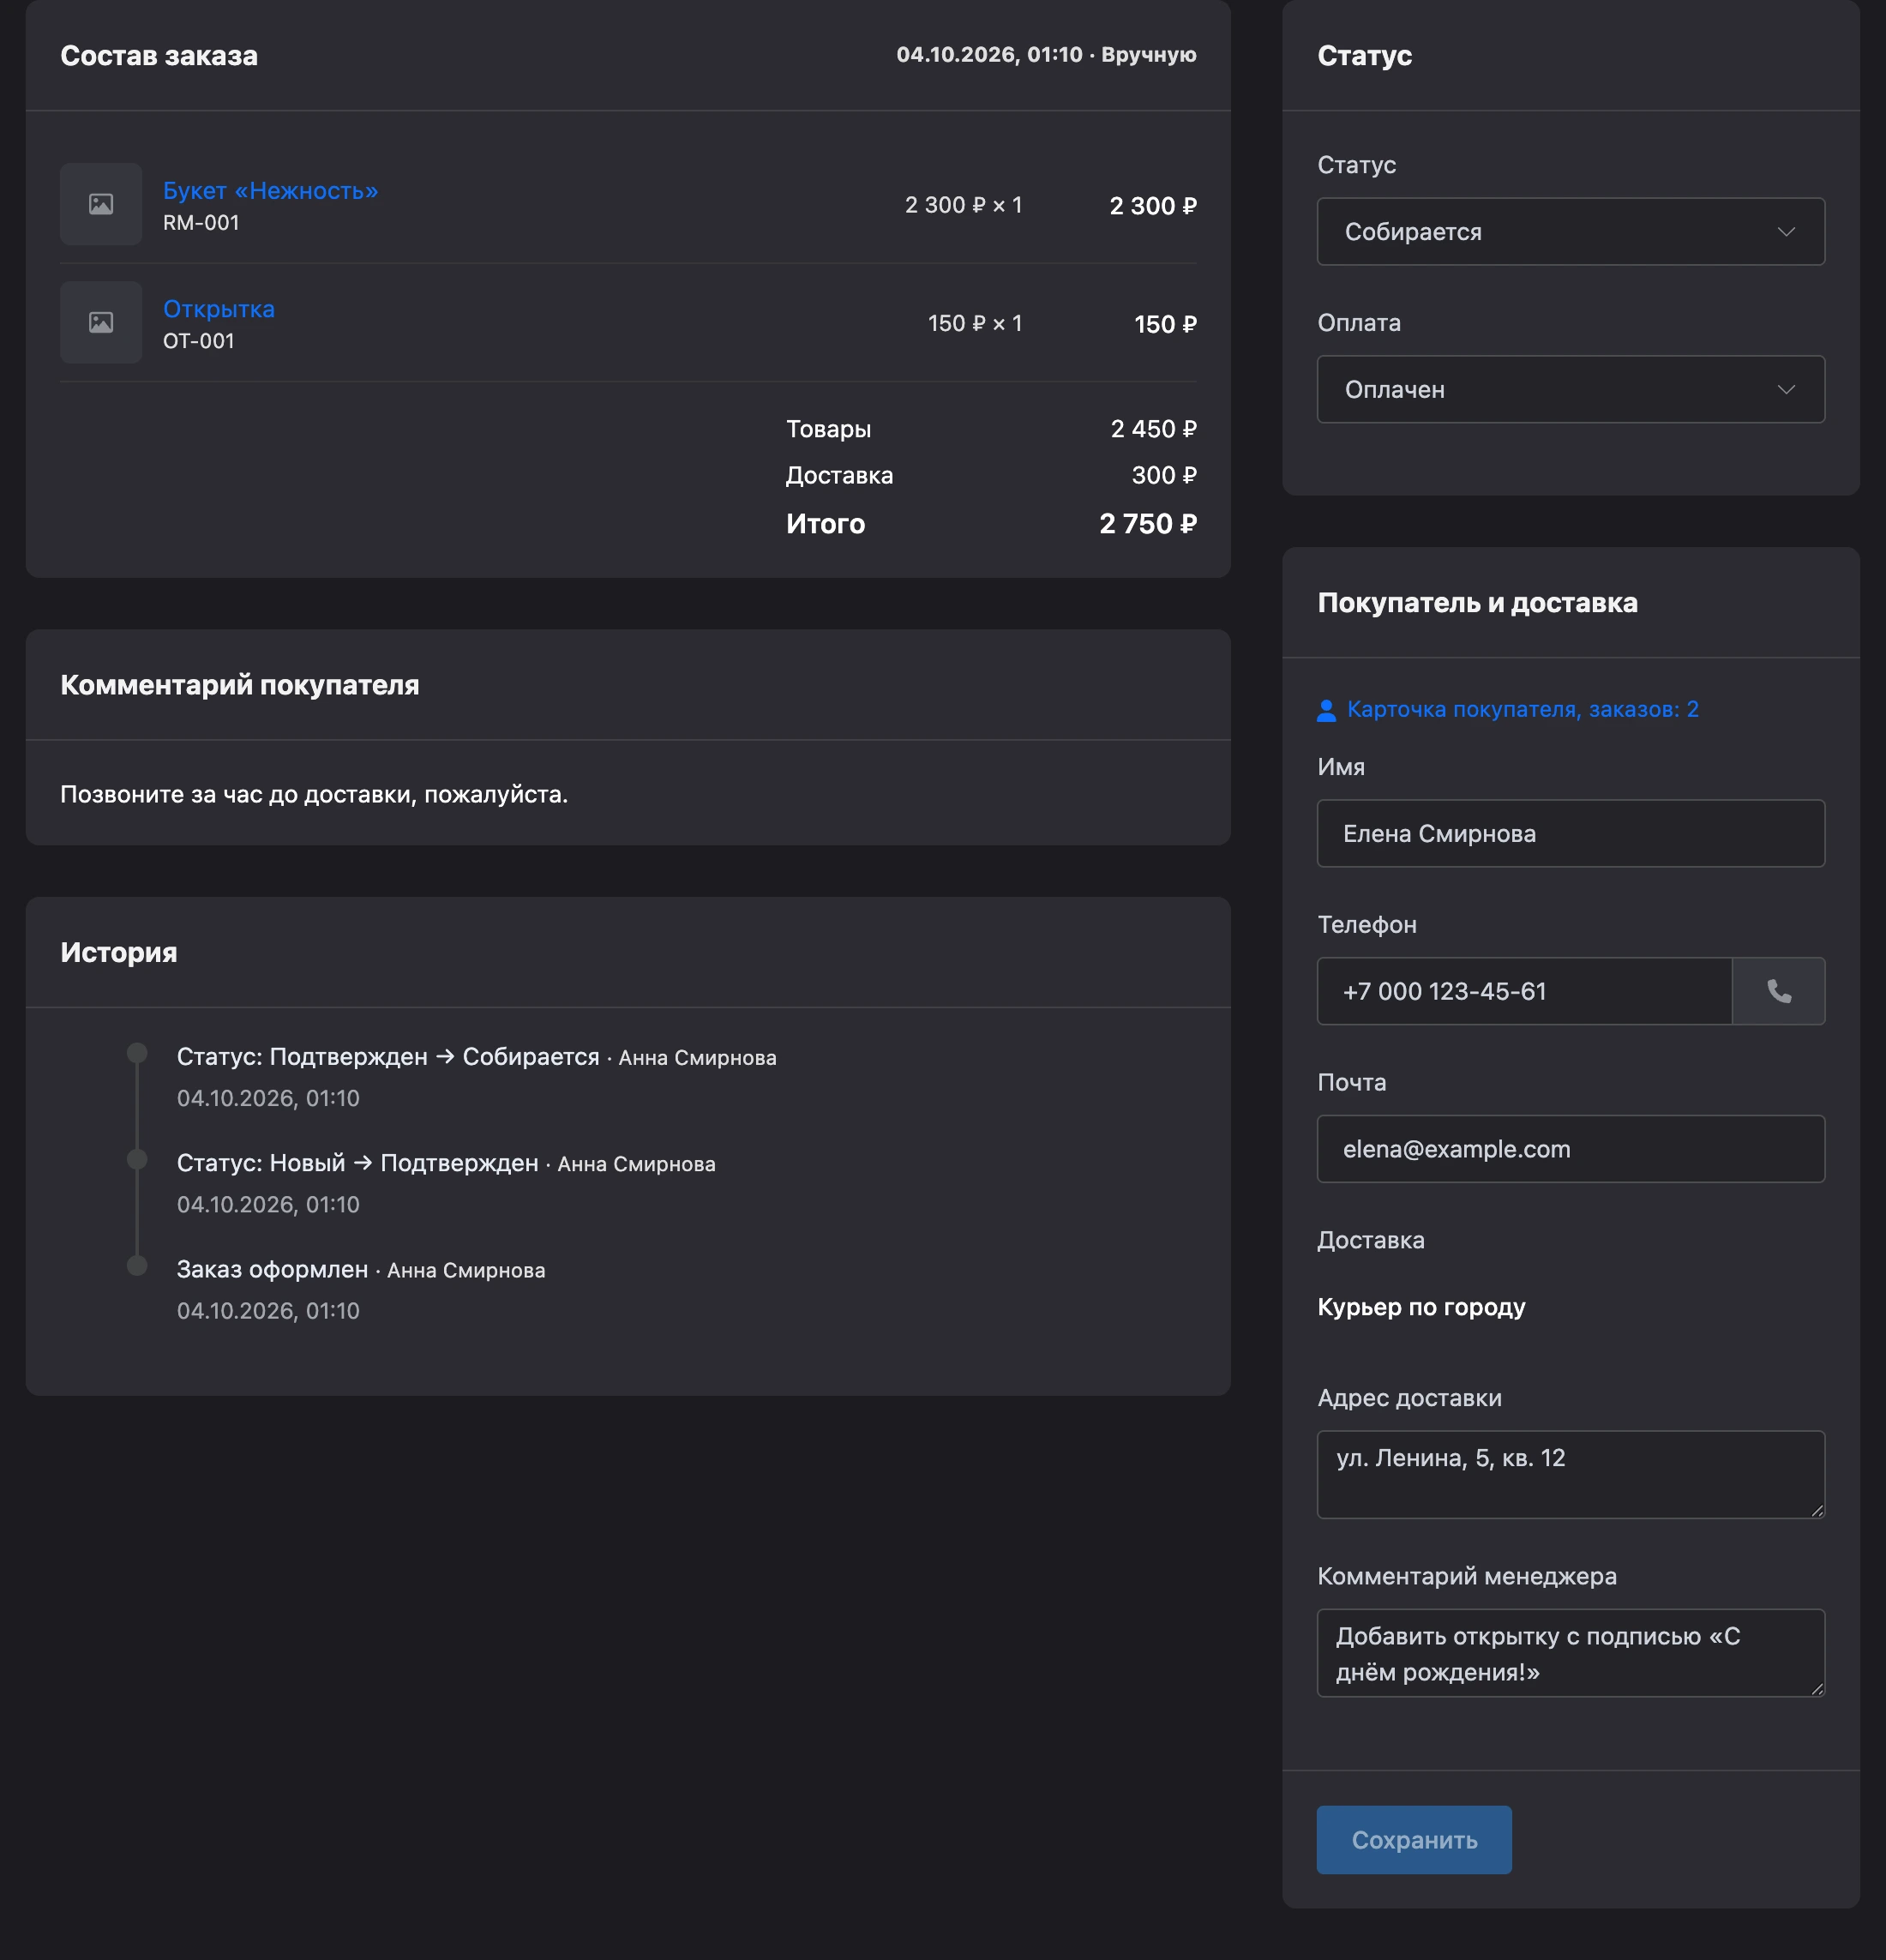1886x1960 pixels.
Task: Click the Сохранить button
Action: click(x=1414, y=1839)
